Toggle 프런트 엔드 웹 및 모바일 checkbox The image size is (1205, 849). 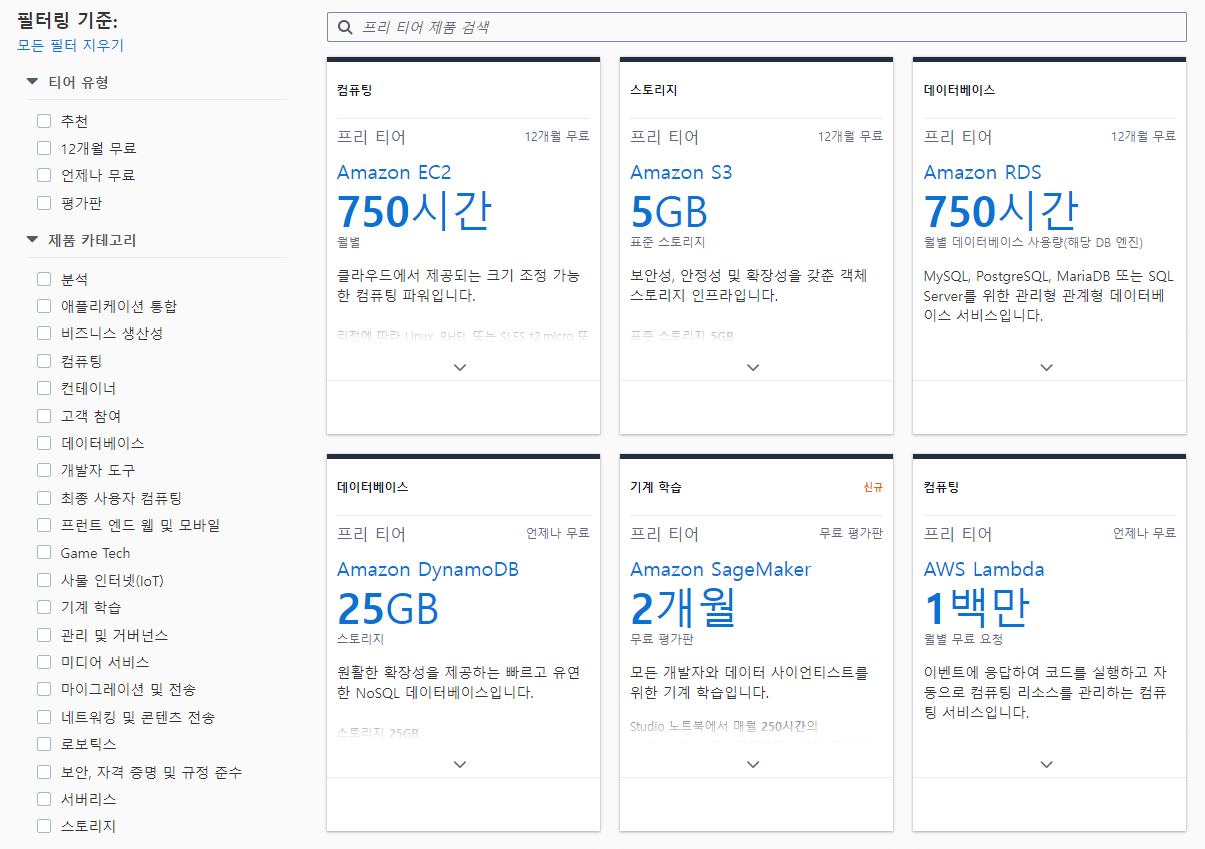coord(44,525)
